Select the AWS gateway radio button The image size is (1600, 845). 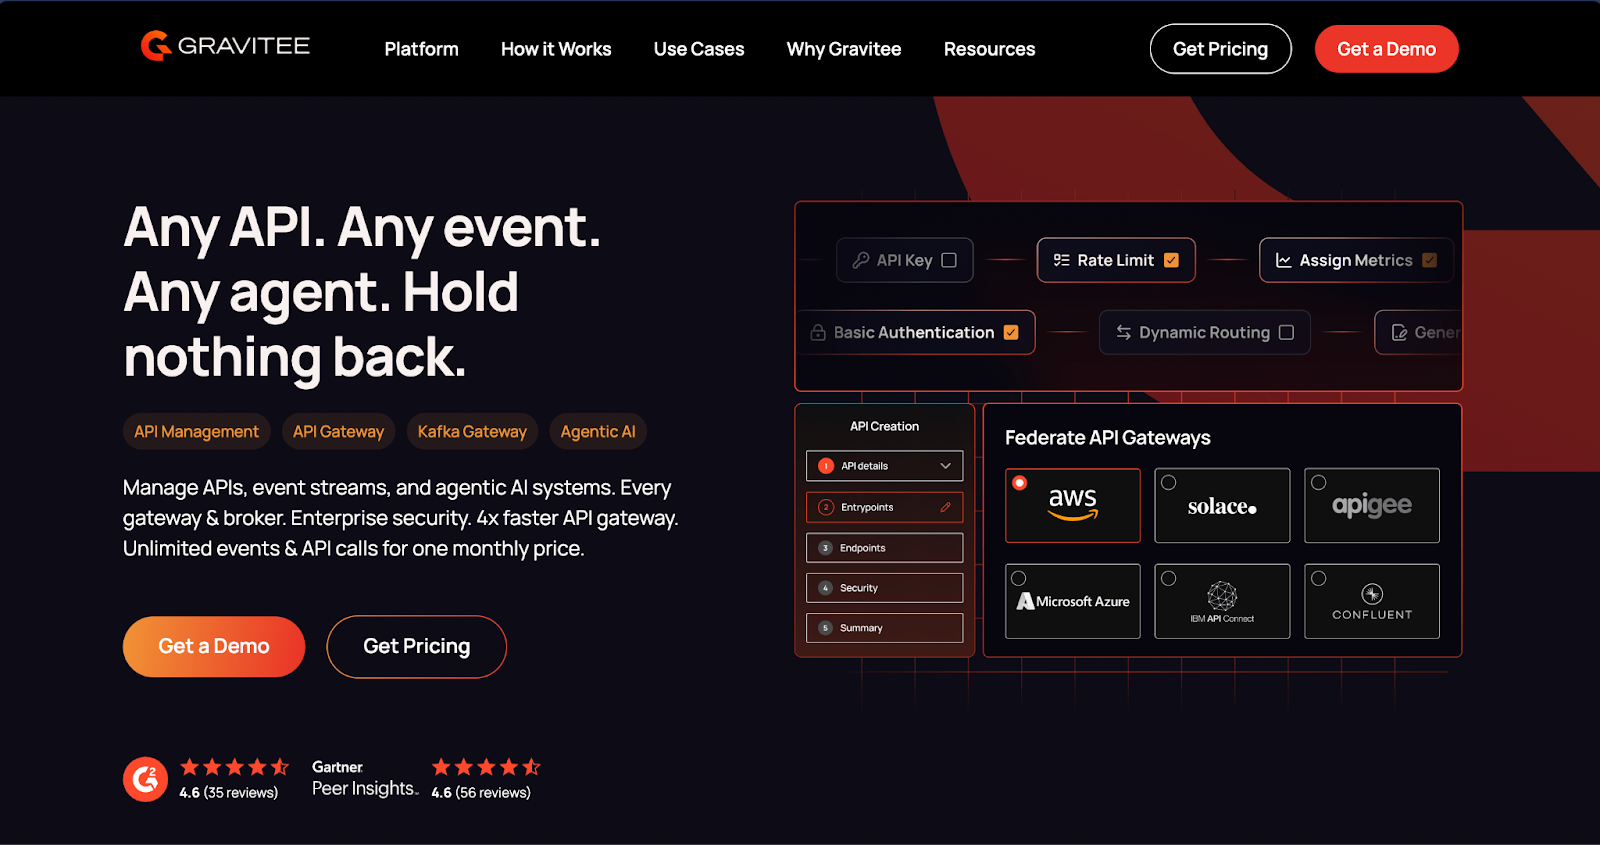tap(1019, 483)
